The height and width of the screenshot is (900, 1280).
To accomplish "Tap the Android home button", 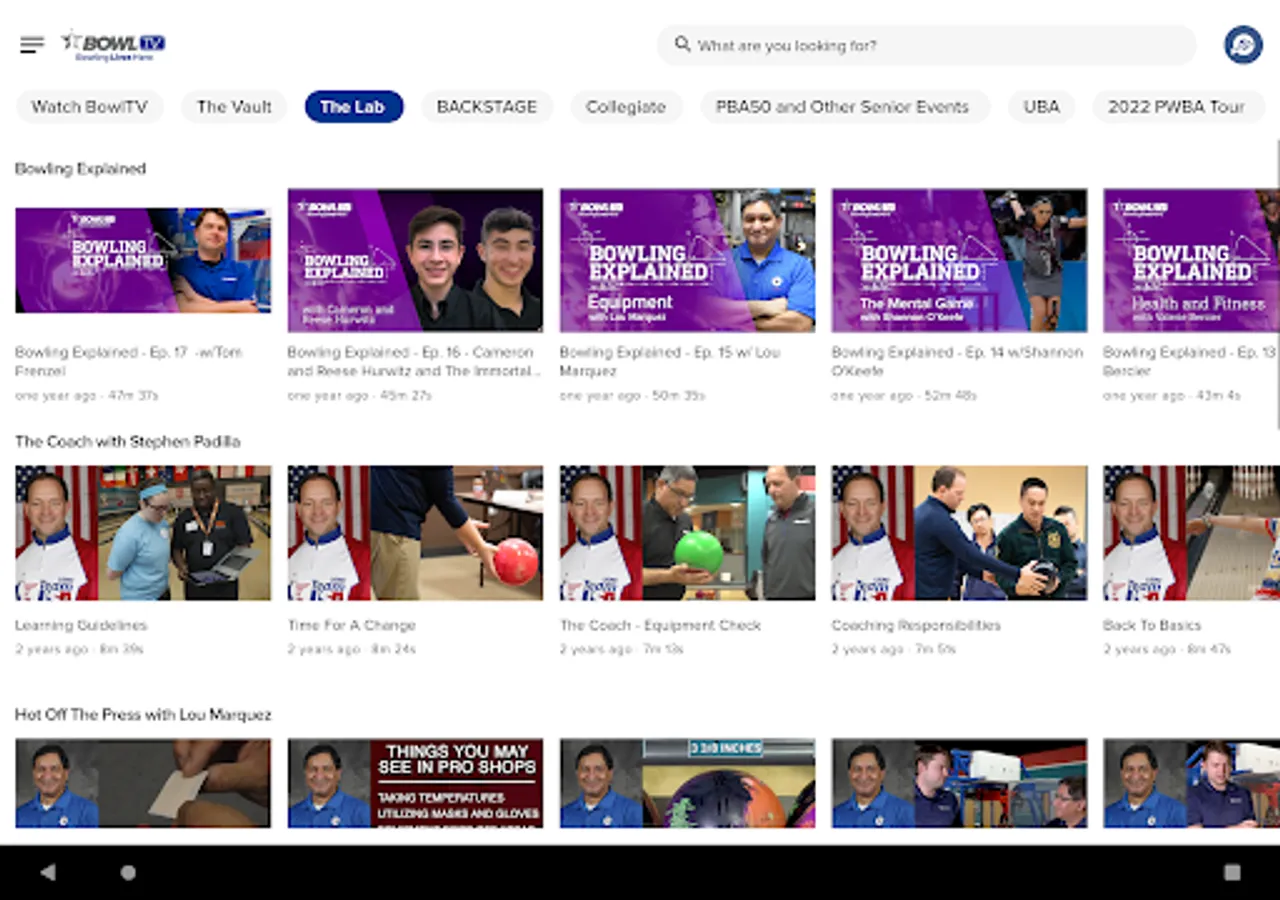I will (128, 872).
